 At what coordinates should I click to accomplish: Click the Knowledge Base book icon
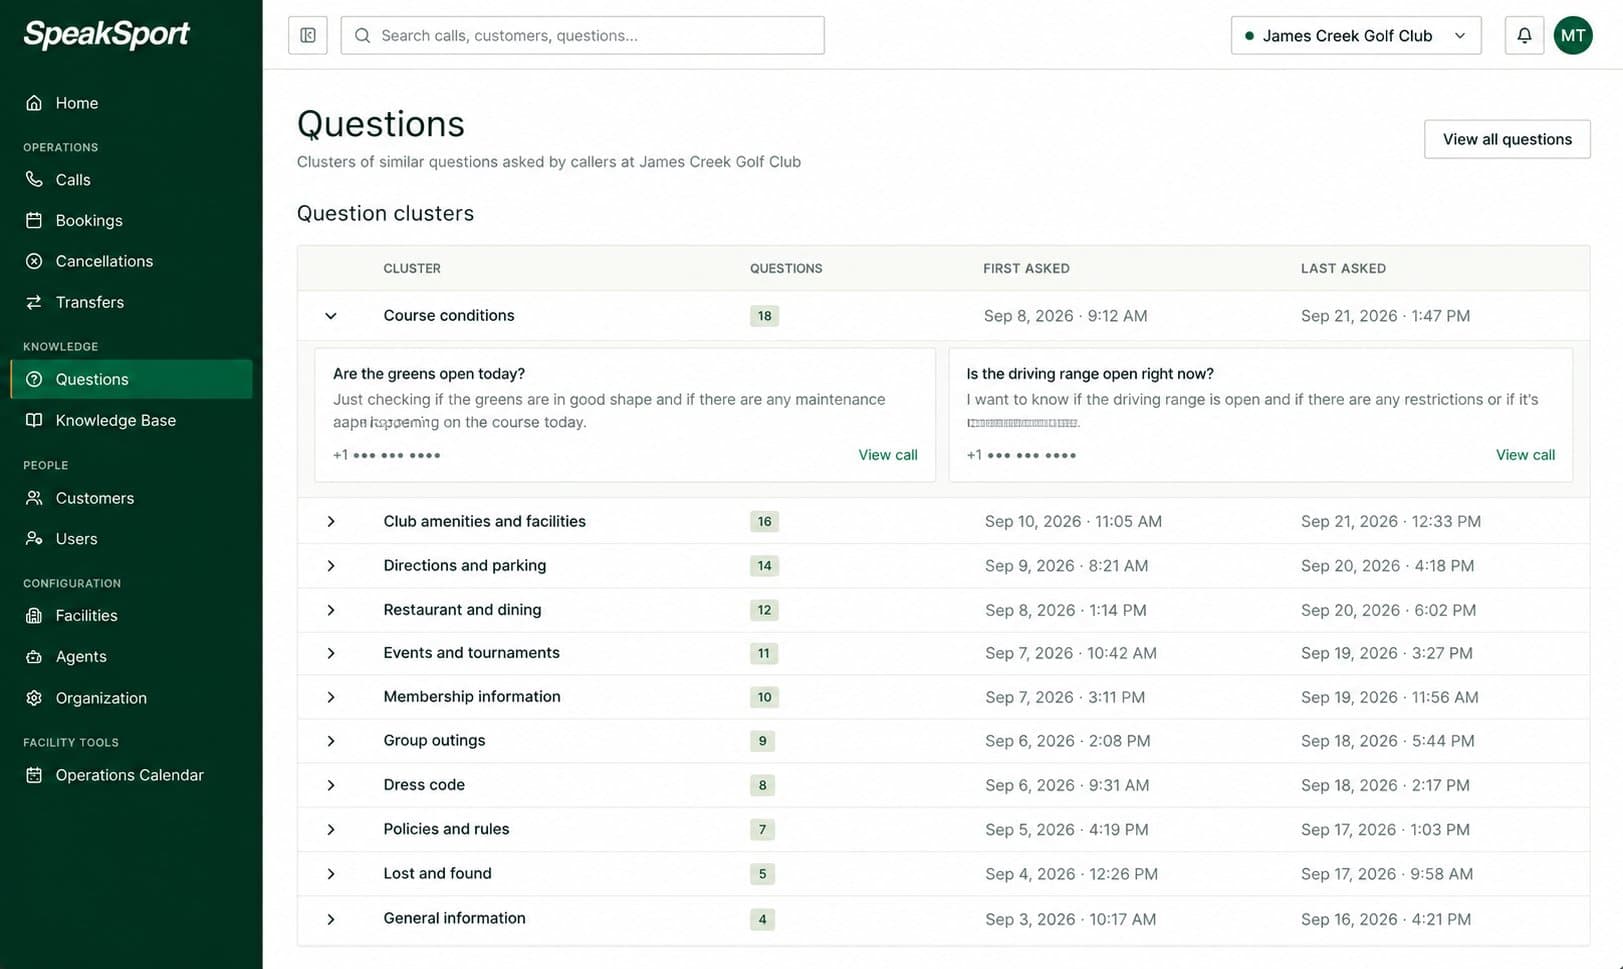pos(34,420)
